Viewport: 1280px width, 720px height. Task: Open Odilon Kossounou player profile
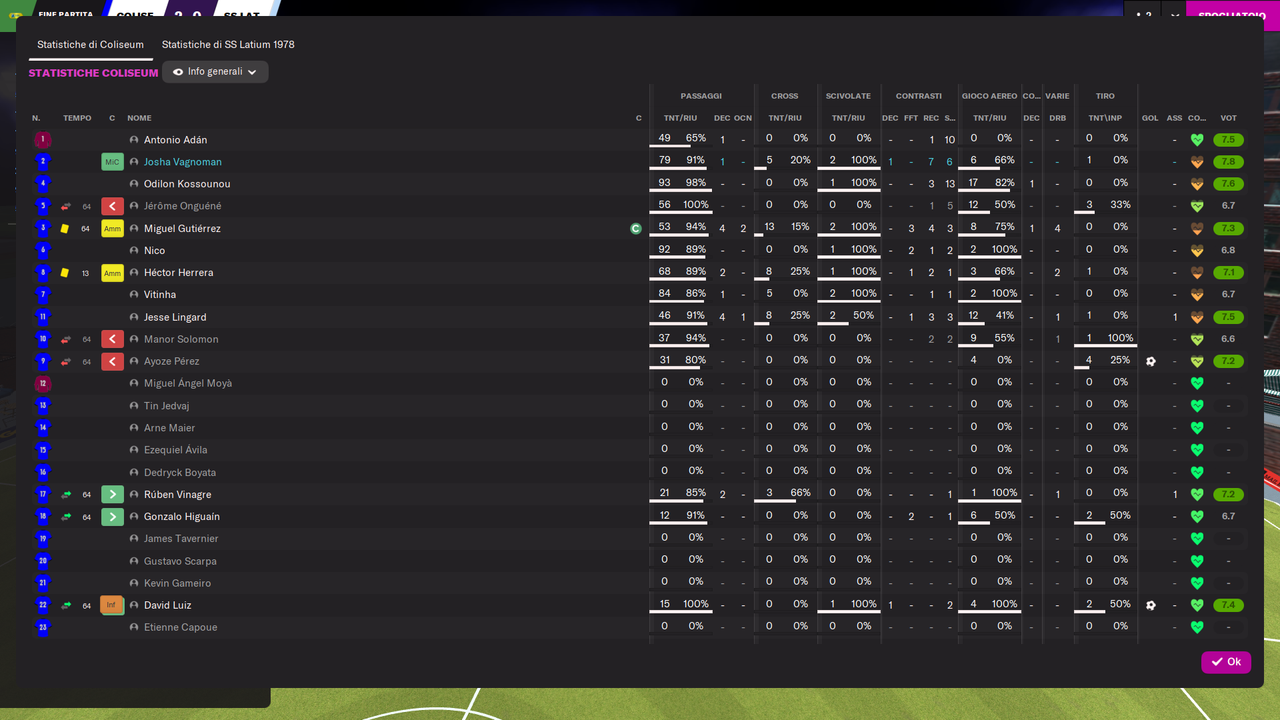coord(187,184)
